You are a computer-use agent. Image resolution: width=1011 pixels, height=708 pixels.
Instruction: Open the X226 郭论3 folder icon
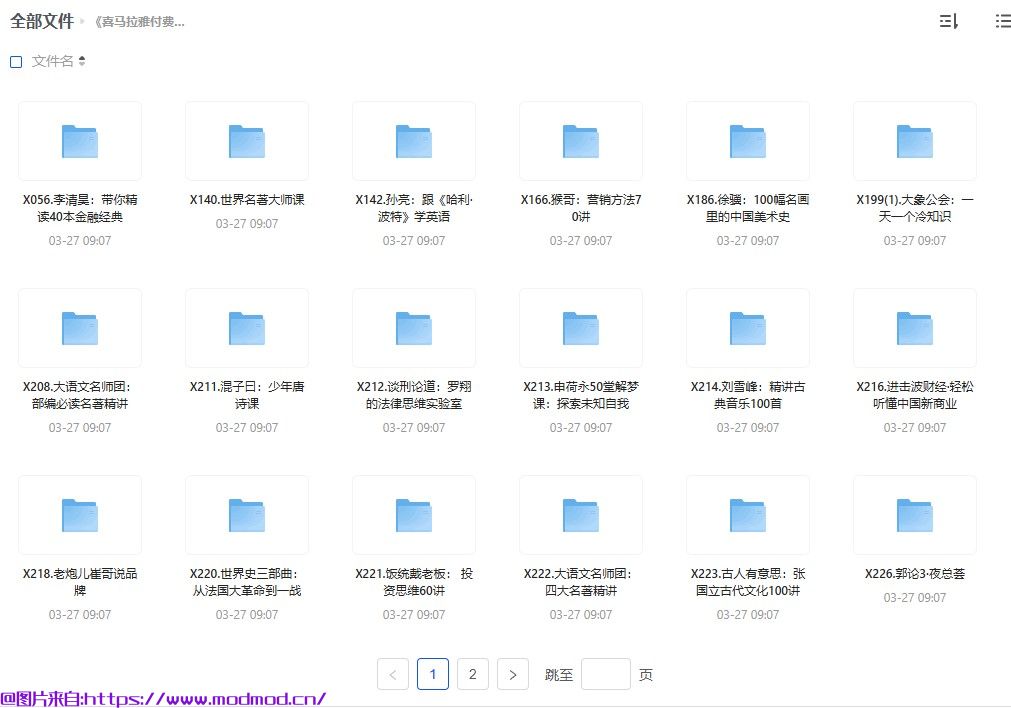pyautogui.click(x=915, y=515)
